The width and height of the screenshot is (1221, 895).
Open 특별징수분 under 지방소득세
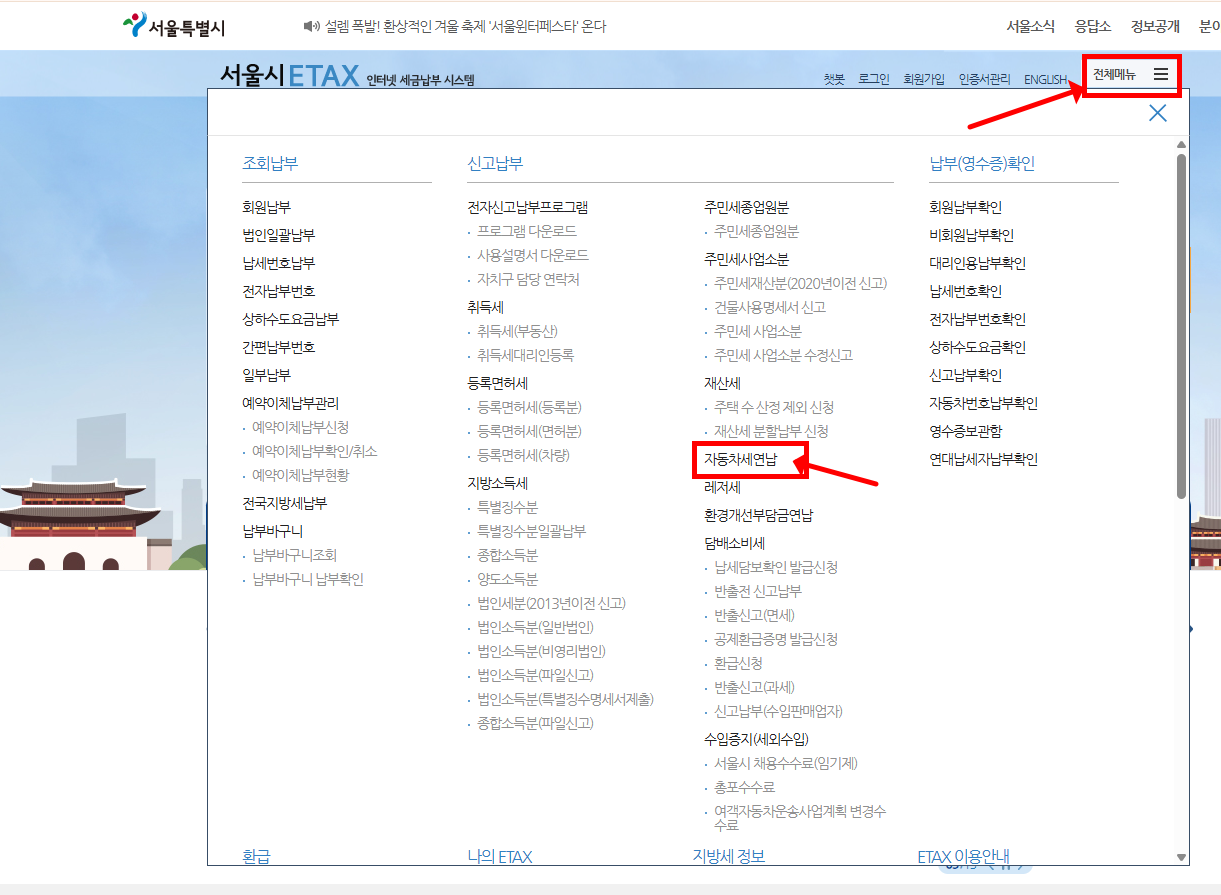[x=507, y=507]
